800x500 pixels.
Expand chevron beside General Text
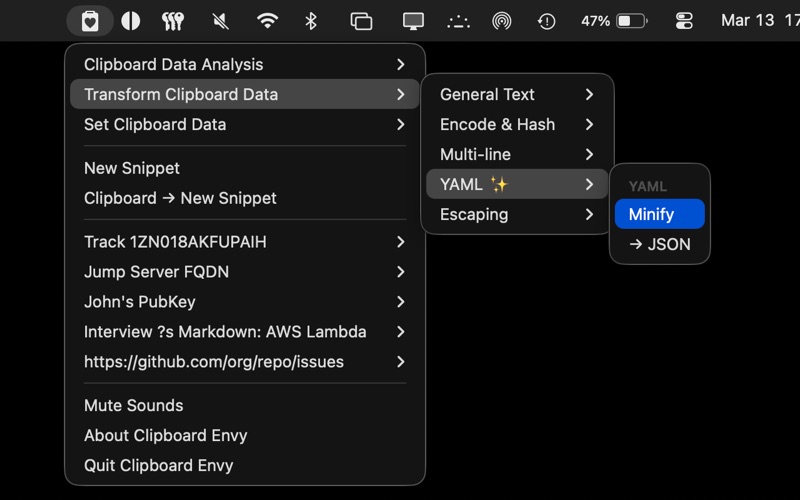[589, 94]
